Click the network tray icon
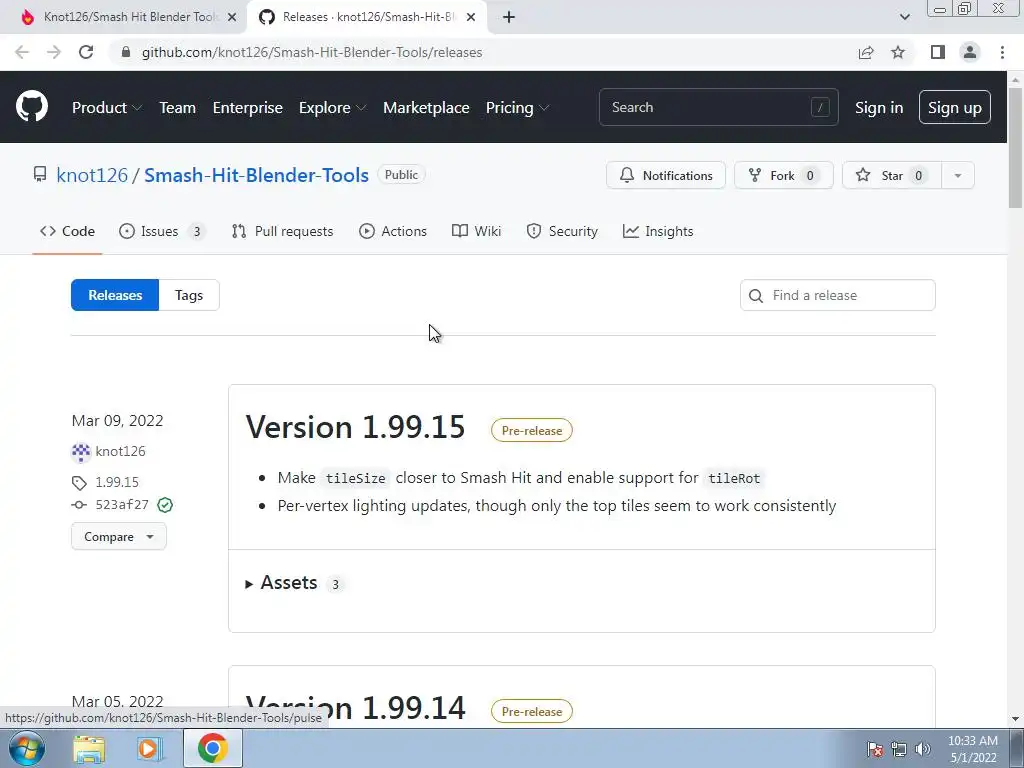 point(899,749)
